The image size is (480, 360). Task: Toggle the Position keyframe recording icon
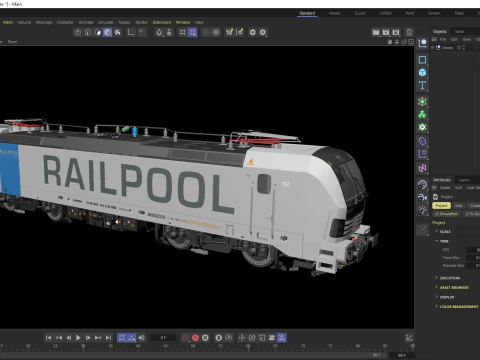pos(242,338)
